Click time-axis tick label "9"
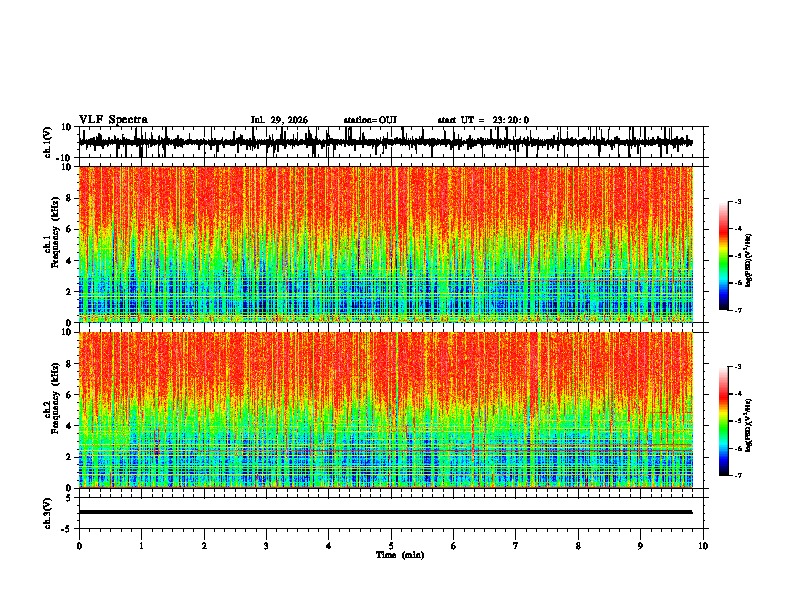Image resolution: width=792 pixels, height=612 pixels. [640, 546]
